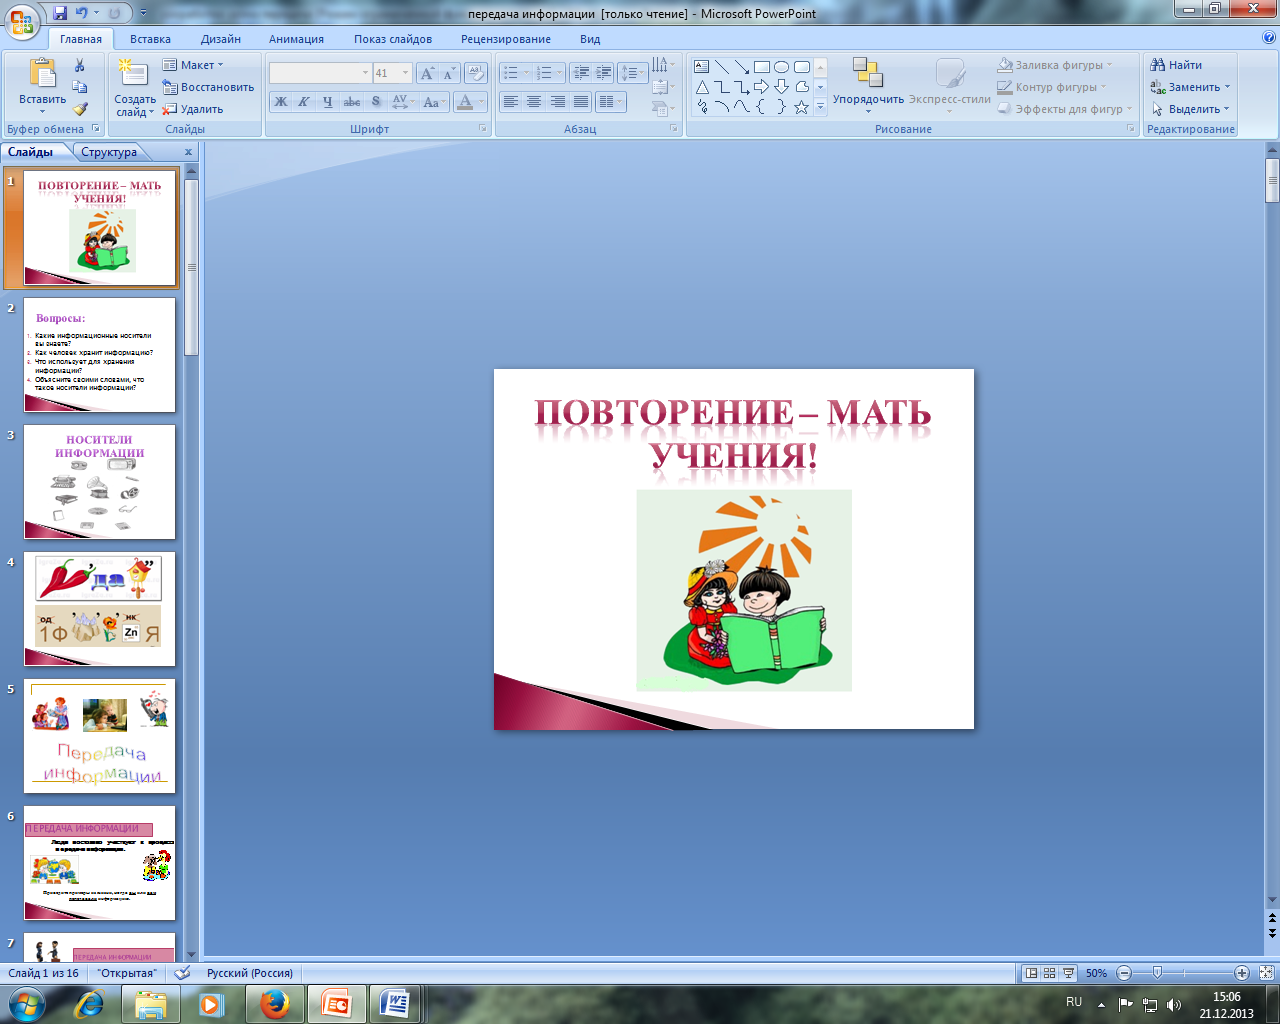Save via Quick Access toolbar icon
This screenshot has height=1024, width=1280.
tap(60, 13)
